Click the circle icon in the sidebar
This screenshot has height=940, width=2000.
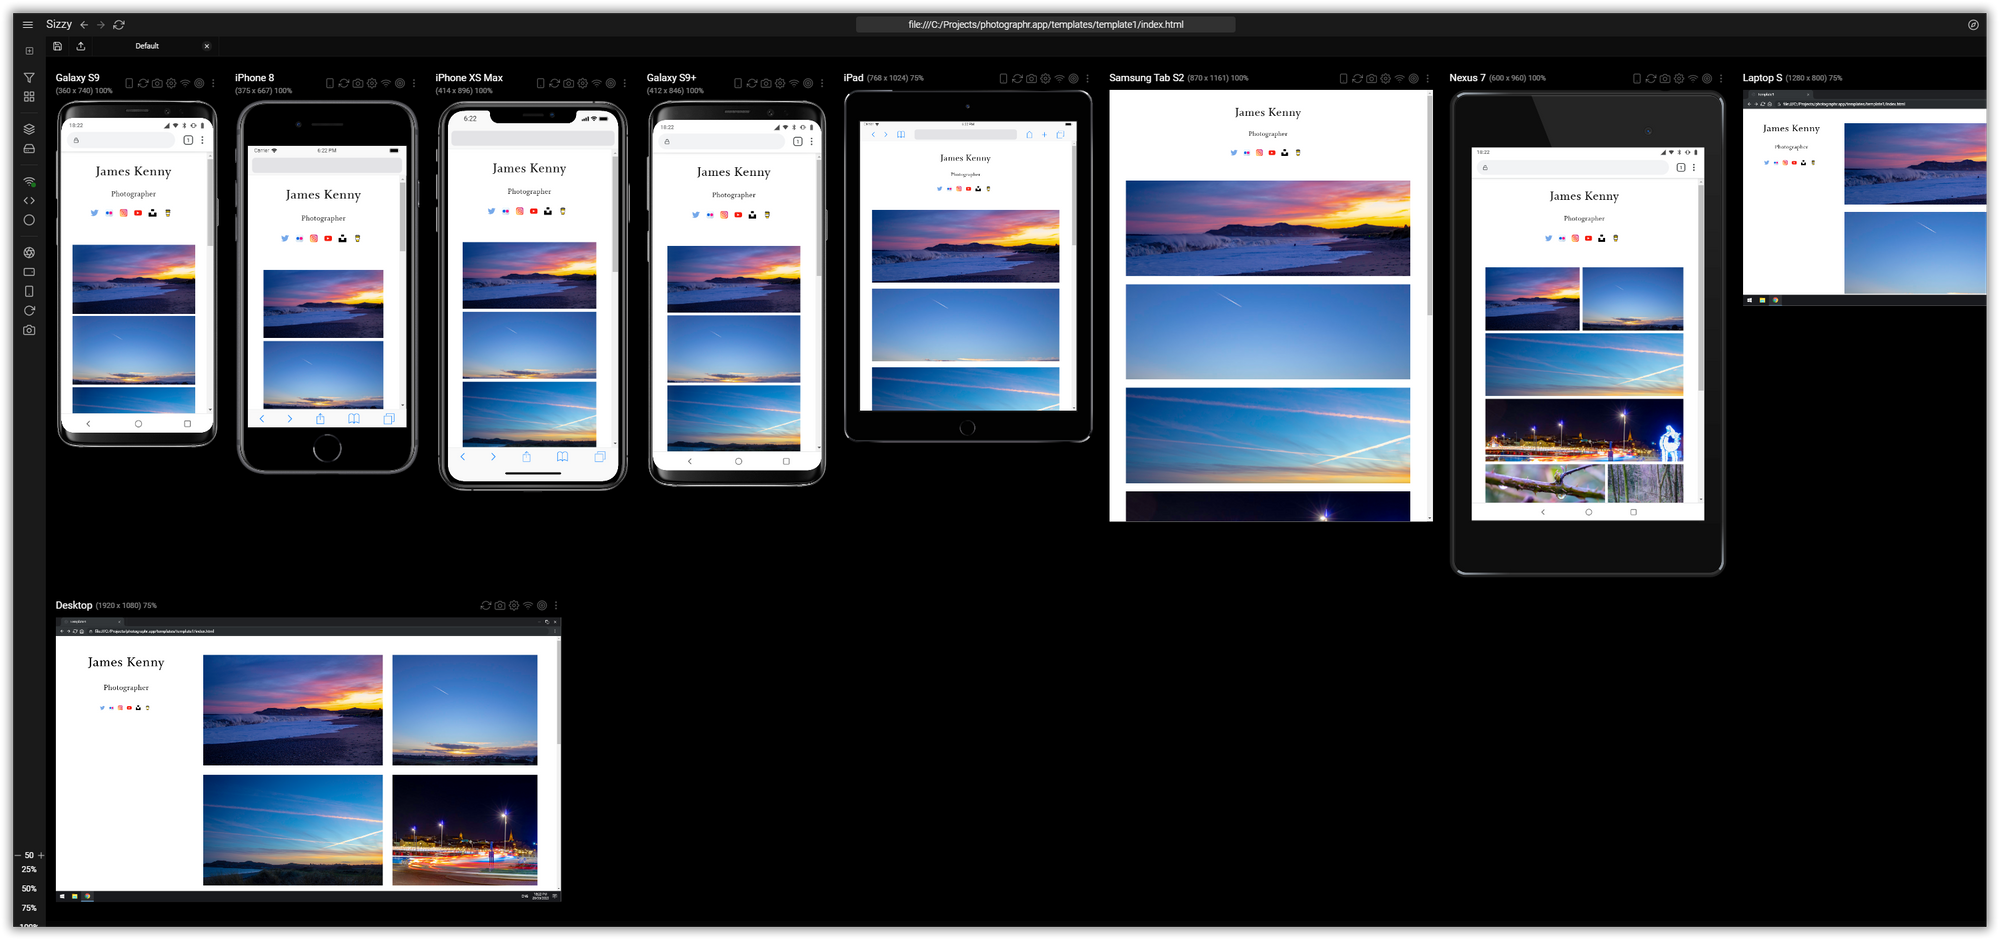[29, 220]
